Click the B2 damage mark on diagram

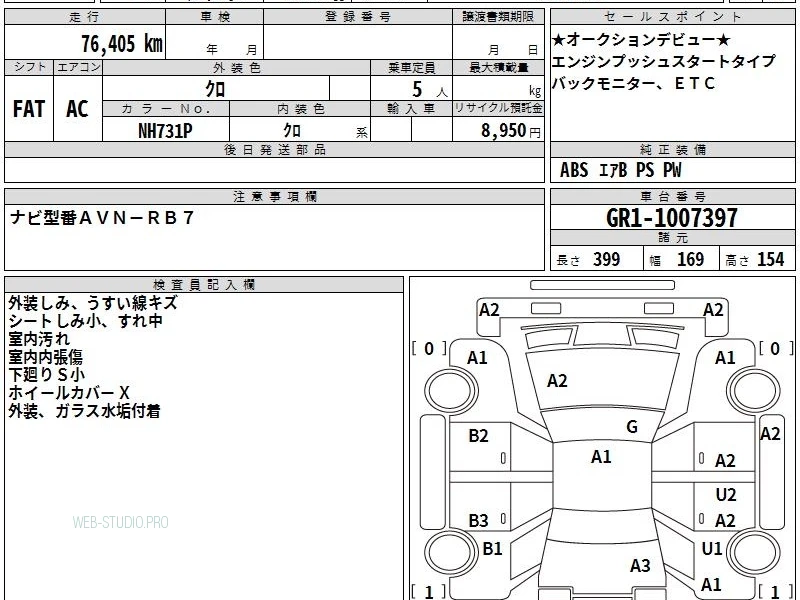point(478,436)
